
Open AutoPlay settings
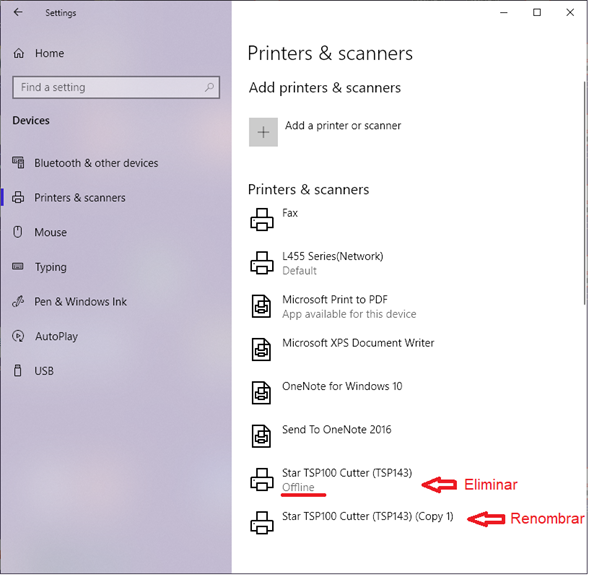pyautogui.click(x=56, y=336)
